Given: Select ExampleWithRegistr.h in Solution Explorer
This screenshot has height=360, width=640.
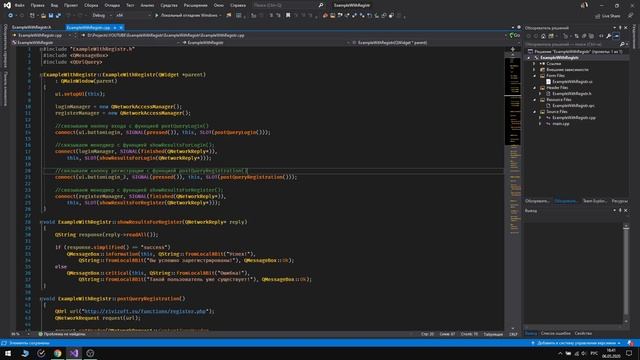Looking at the screenshot, I should tap(571, 94).
